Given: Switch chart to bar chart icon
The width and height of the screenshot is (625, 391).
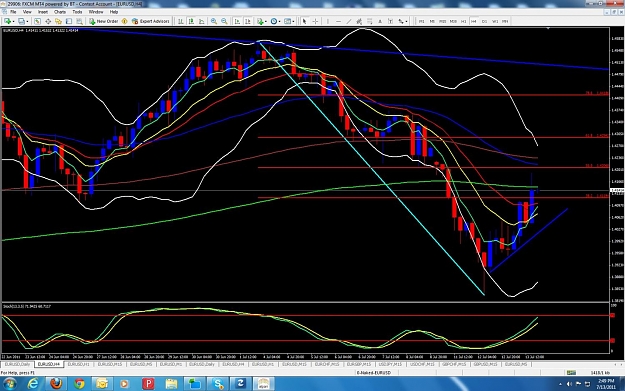Looking at the screenshot, I should (181, 21).
